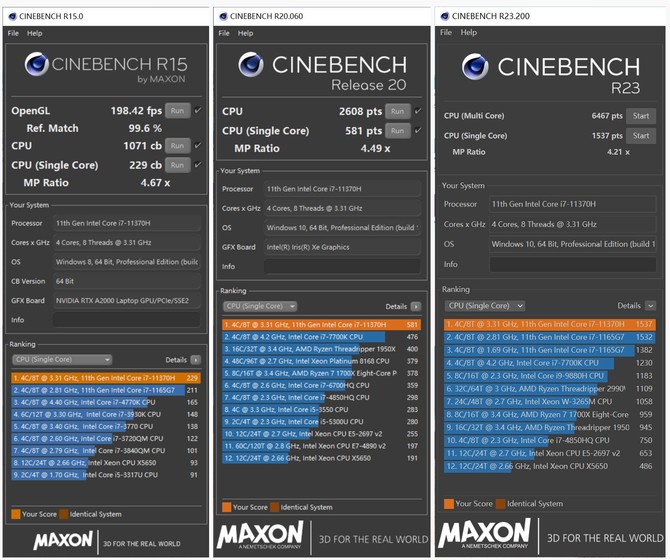Start the CPU (Multi Core) test in R23
Screen dimensions: 670x560
(x=641, y=116)
